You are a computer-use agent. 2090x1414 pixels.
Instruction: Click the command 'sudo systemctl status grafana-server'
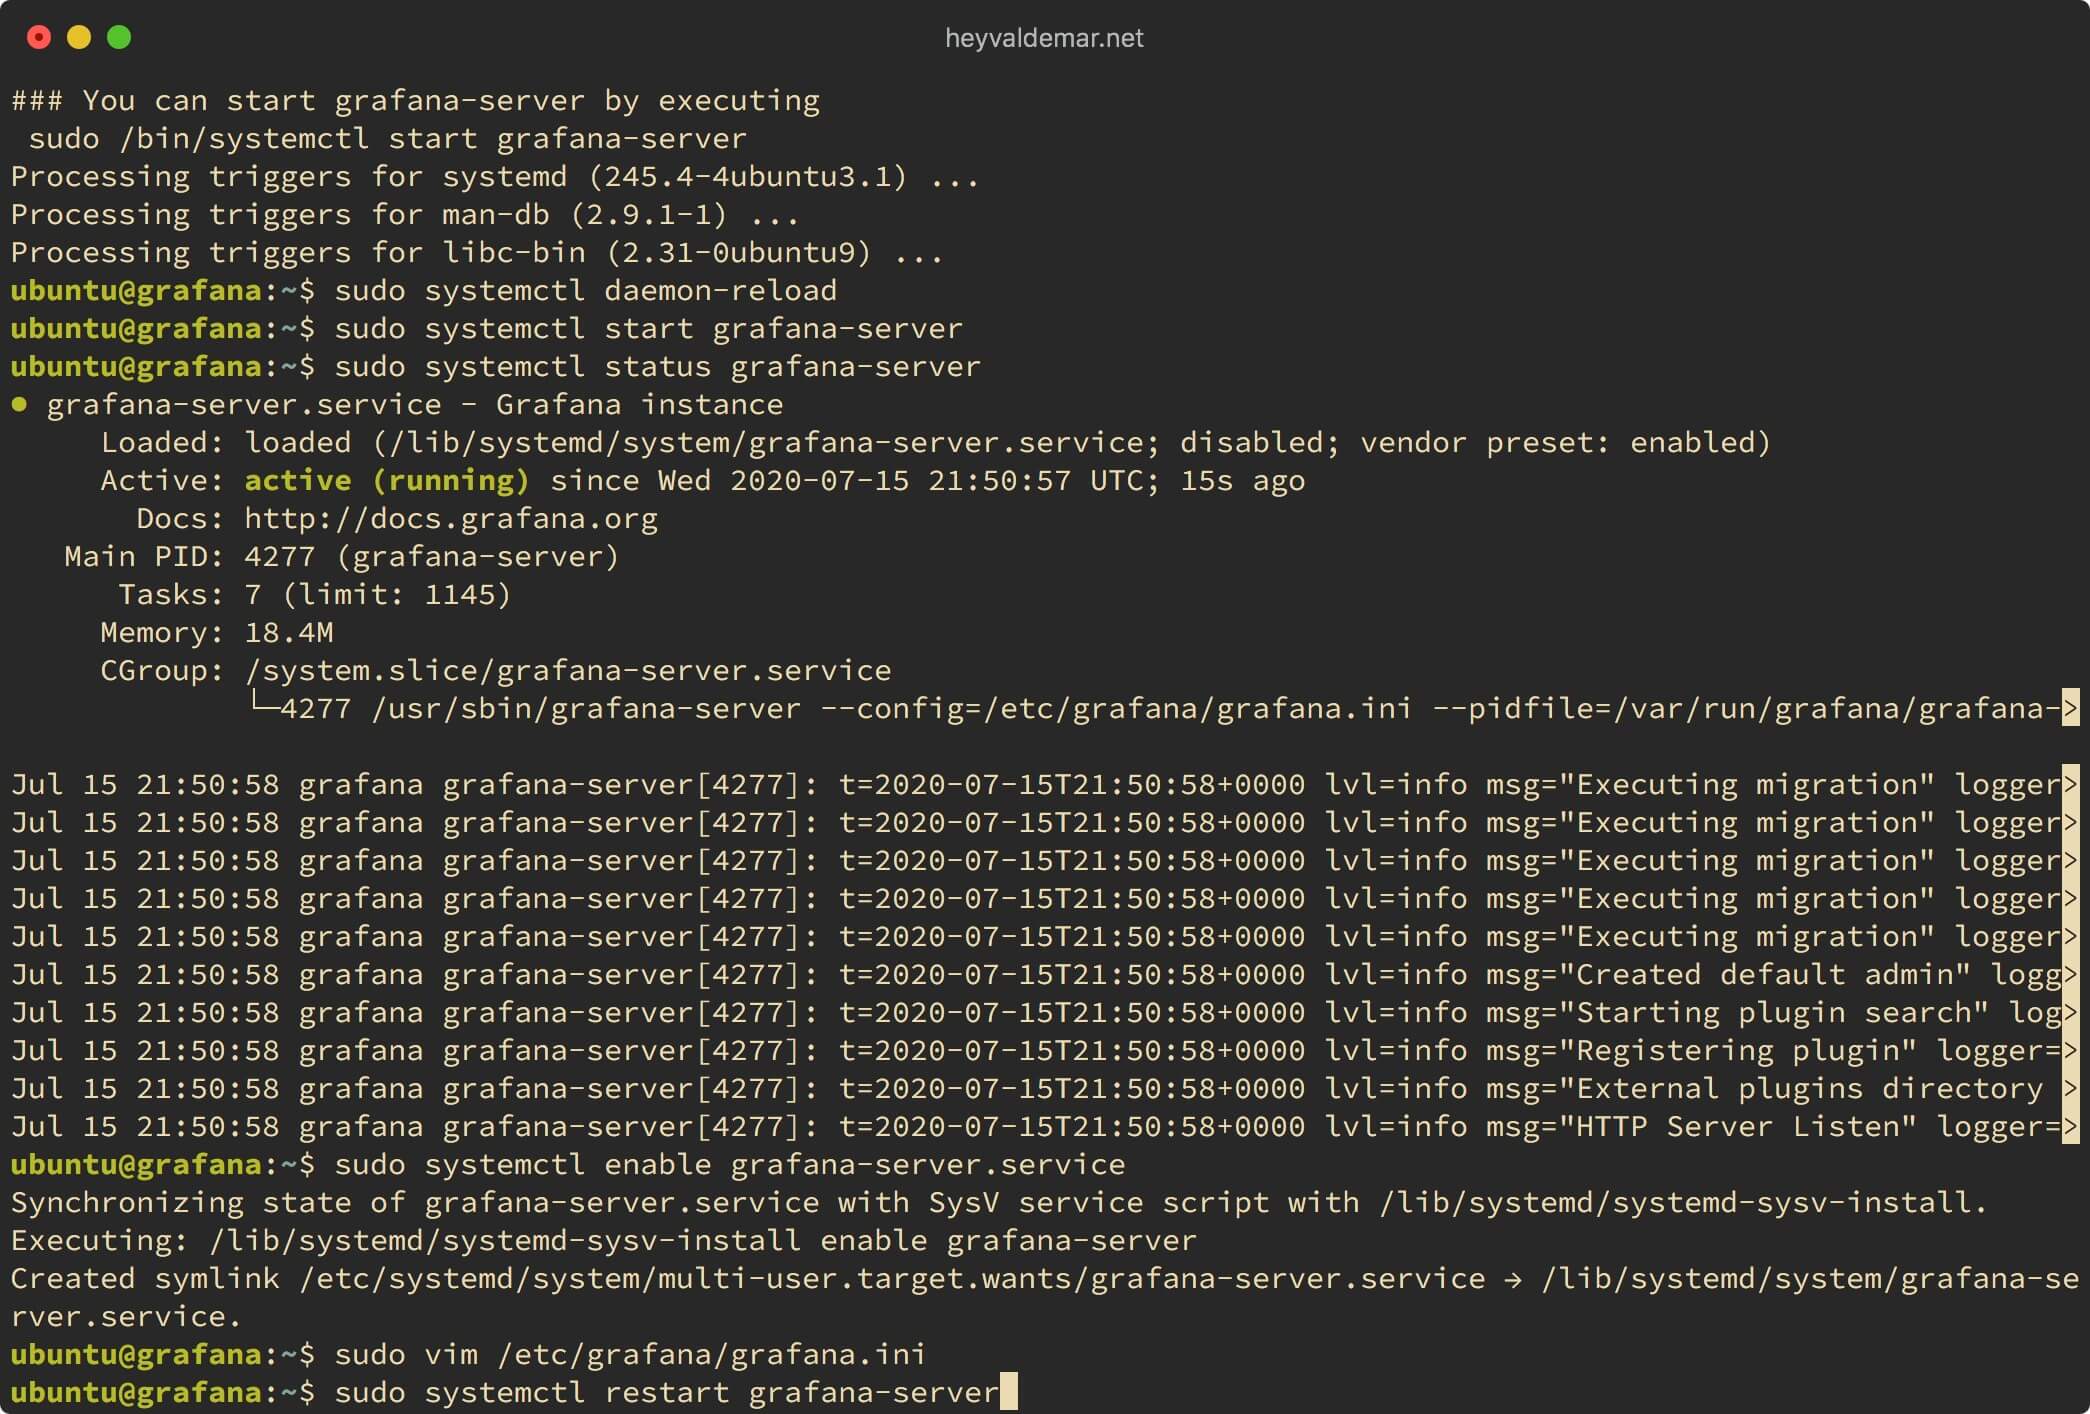coord(657,367)
